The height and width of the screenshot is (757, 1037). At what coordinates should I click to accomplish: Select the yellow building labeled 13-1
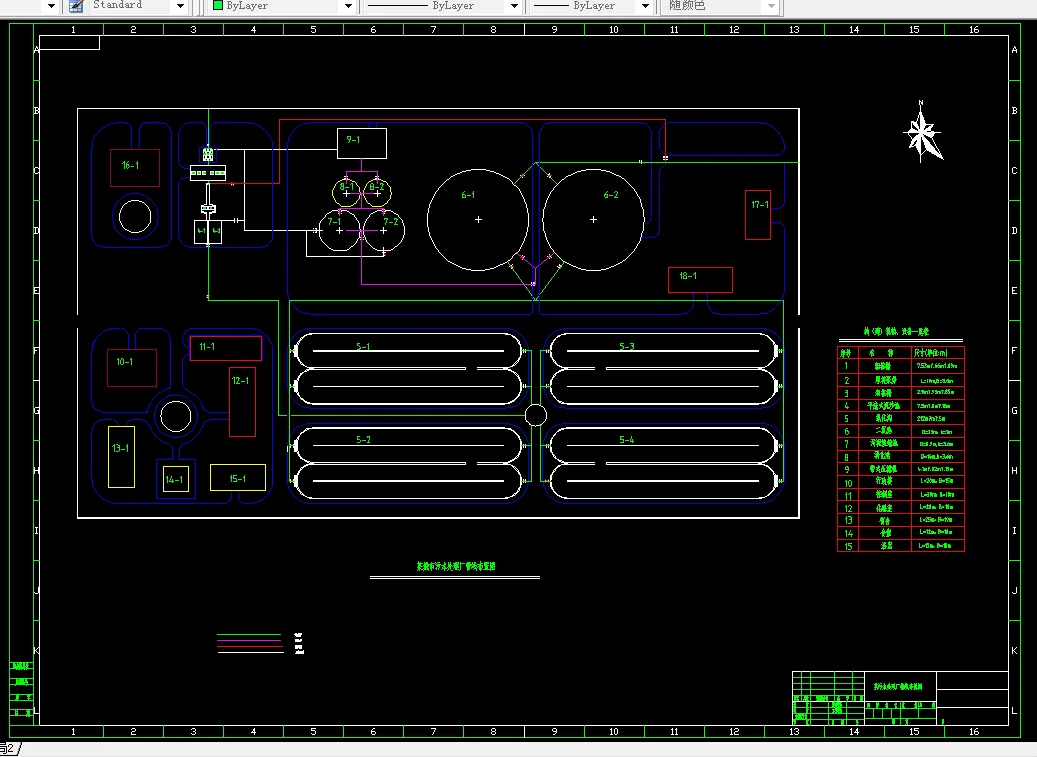(122, 457)
